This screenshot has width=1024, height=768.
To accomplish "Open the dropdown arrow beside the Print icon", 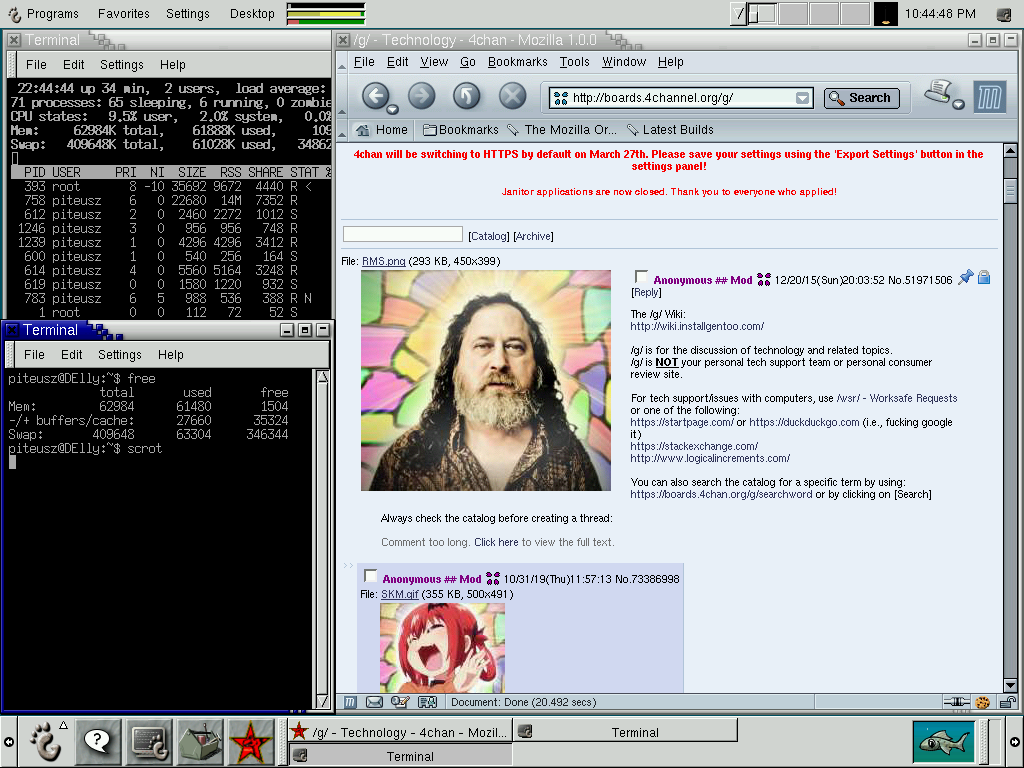I will point(958,104).
